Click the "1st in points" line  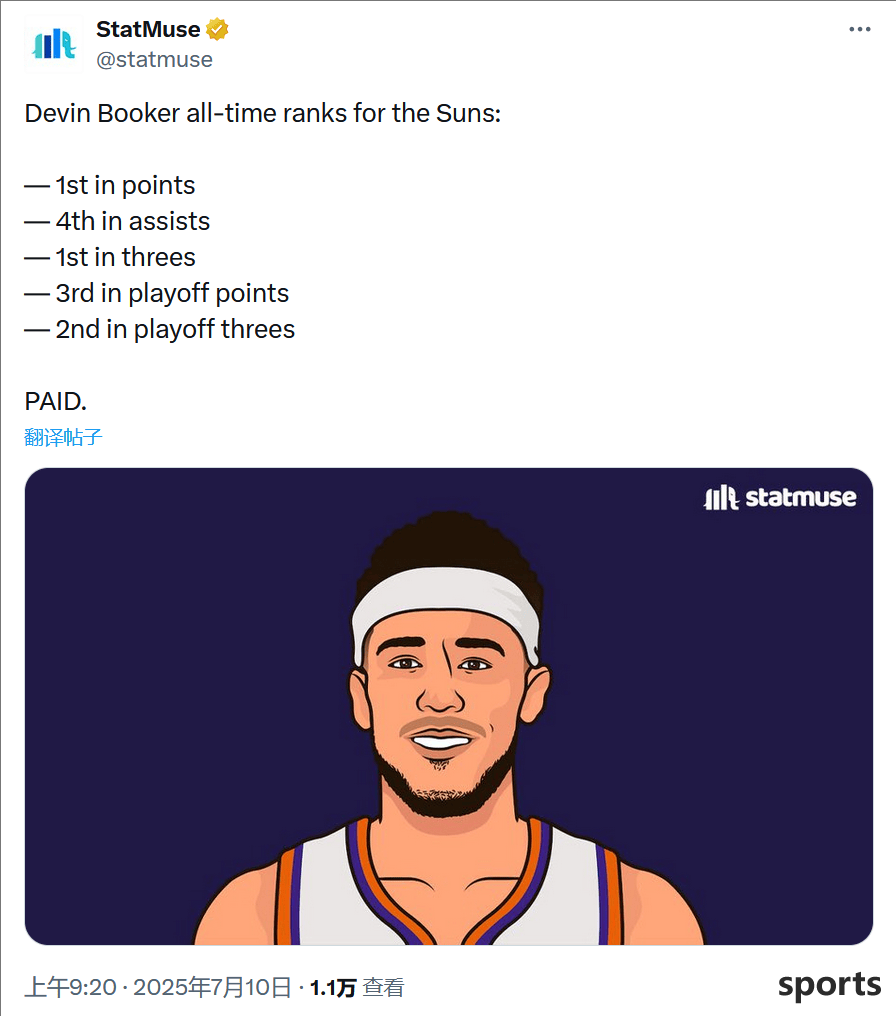(x=109, y=185)
